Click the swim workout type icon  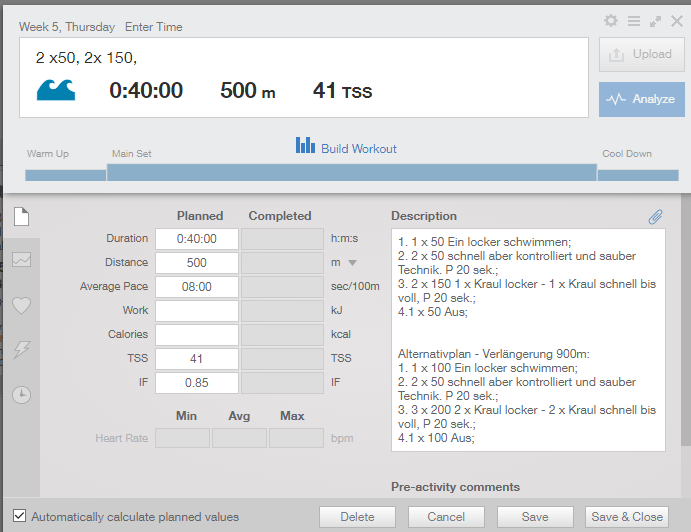point(56,91)
